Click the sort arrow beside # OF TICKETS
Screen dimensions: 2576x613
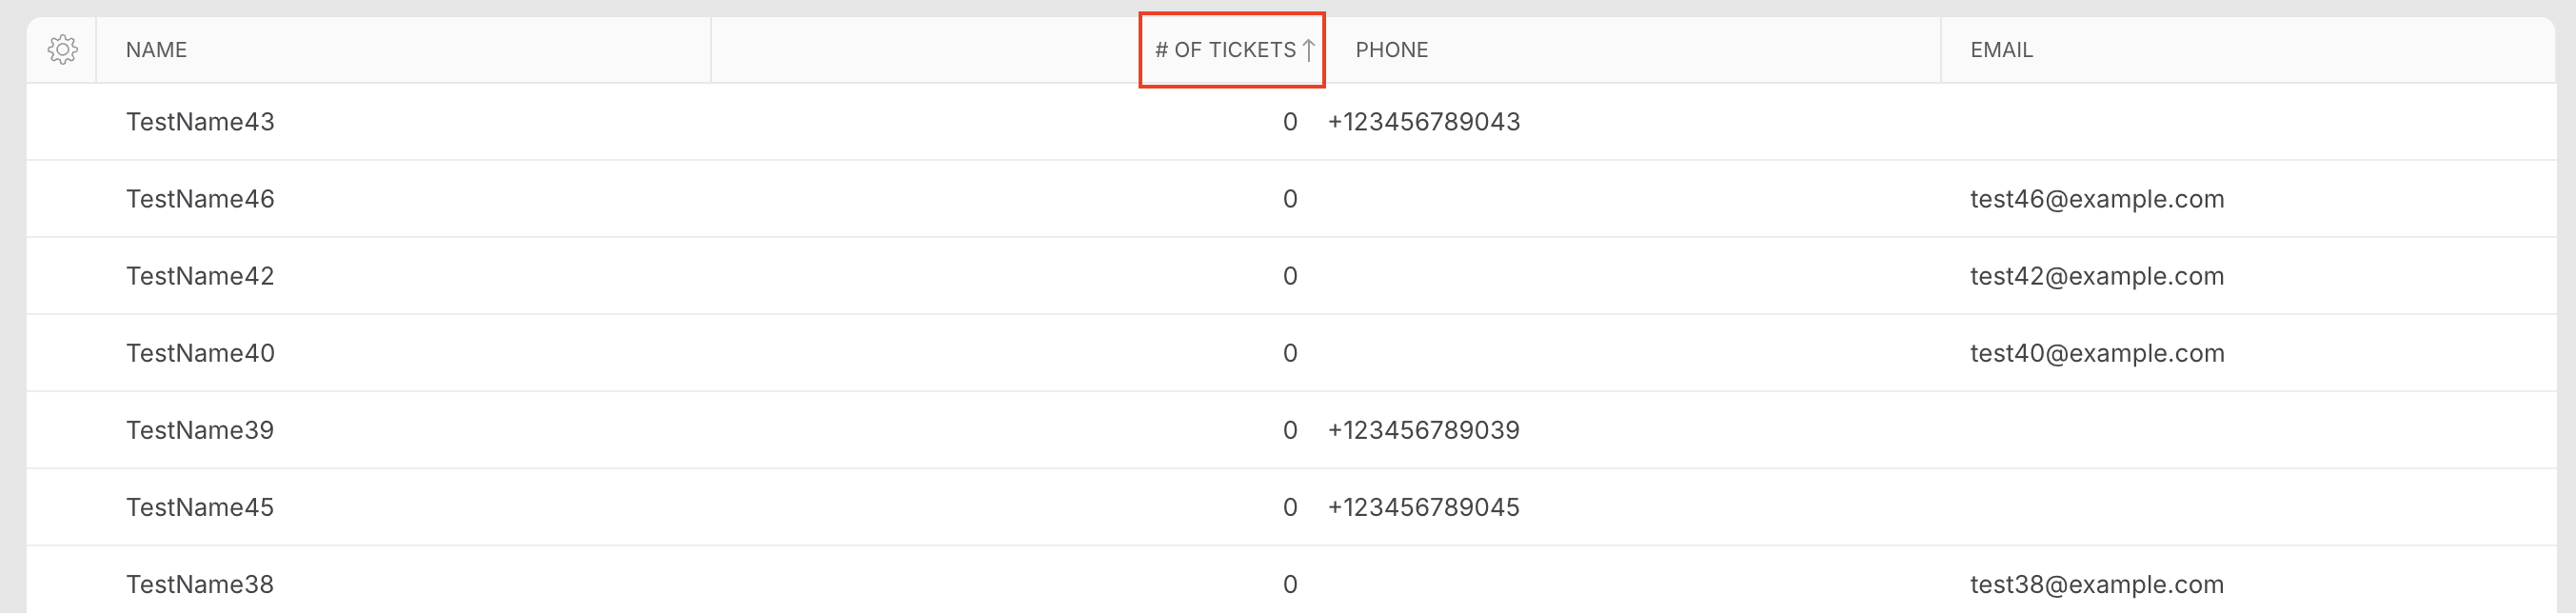click(x=1308, y=49)
